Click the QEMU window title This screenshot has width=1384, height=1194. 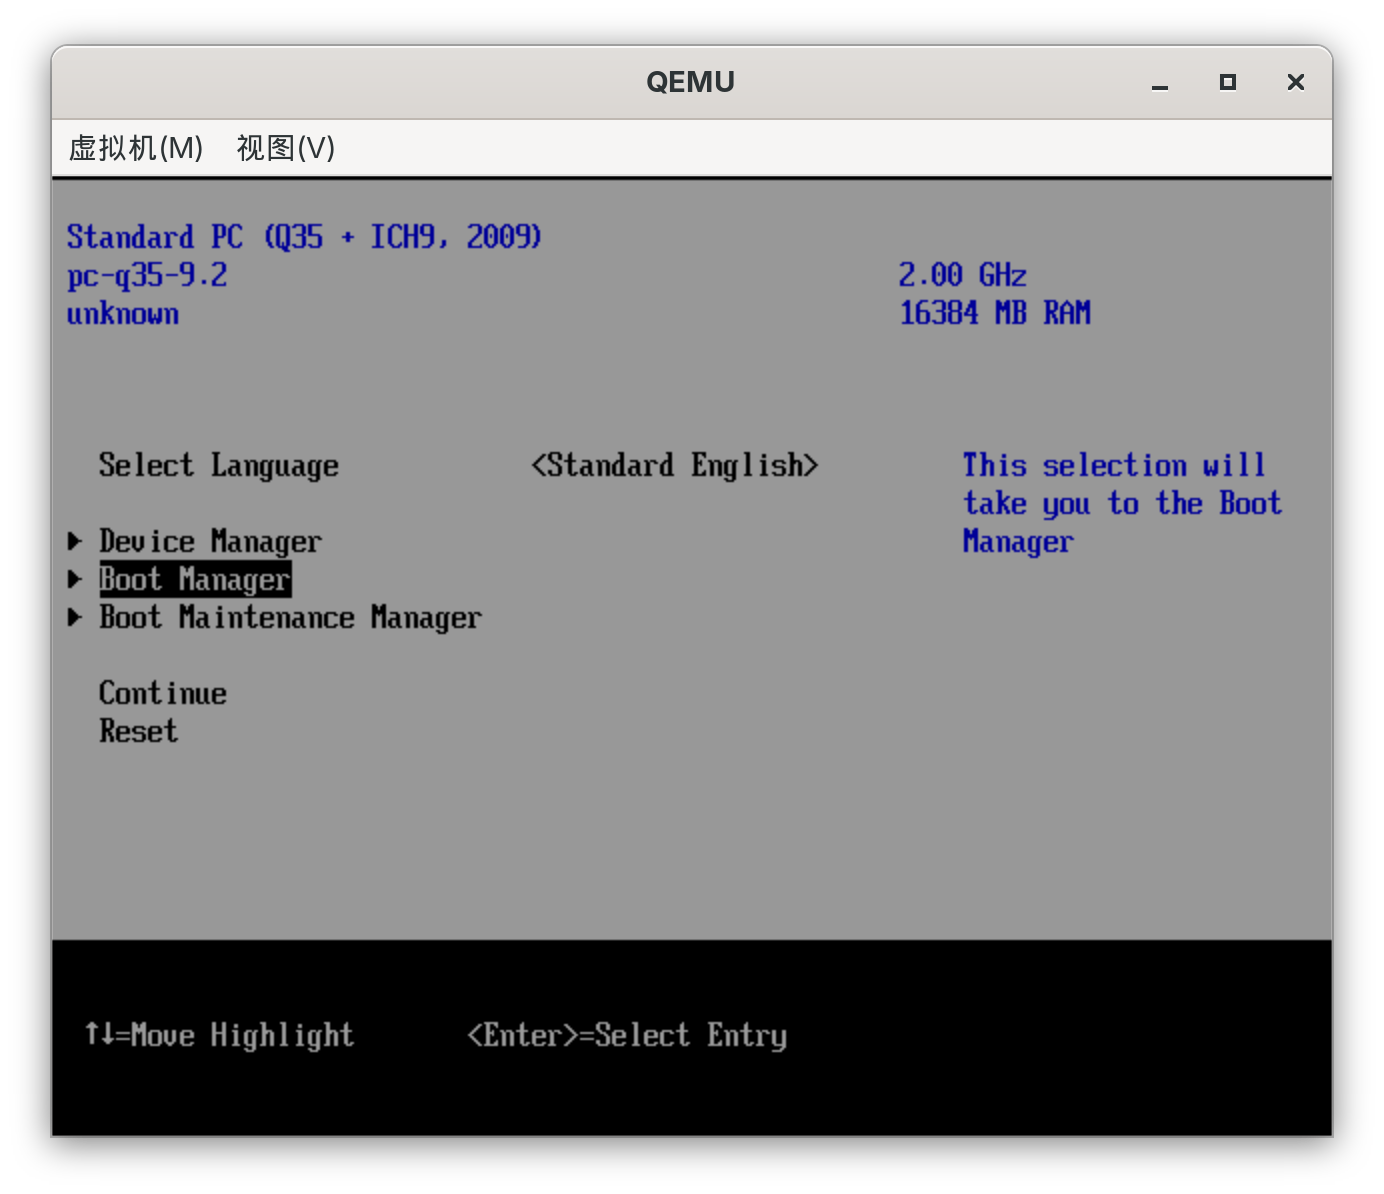pos(691,82)
